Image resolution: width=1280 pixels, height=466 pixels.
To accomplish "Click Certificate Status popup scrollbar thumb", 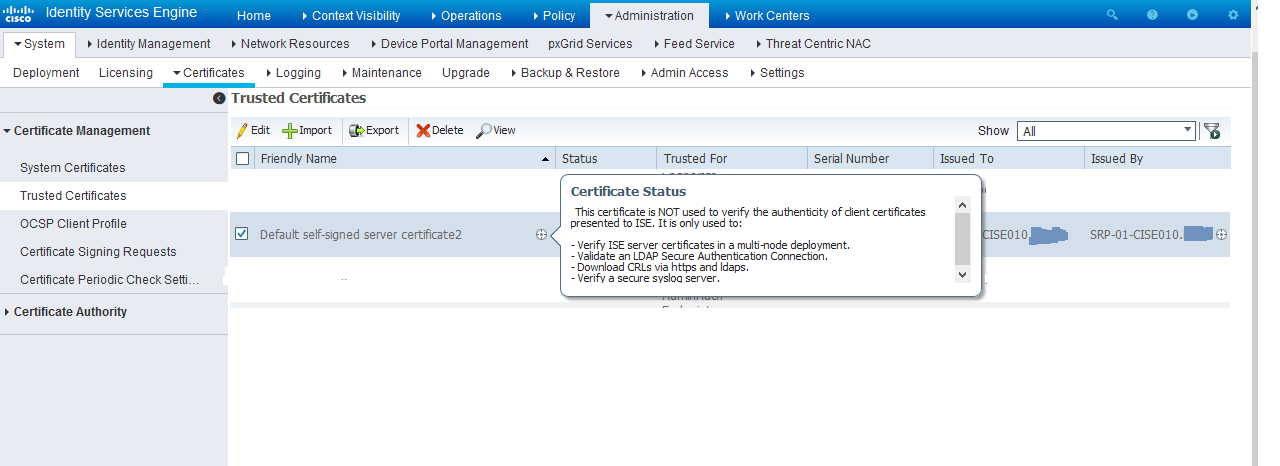I will pos(963,237).
